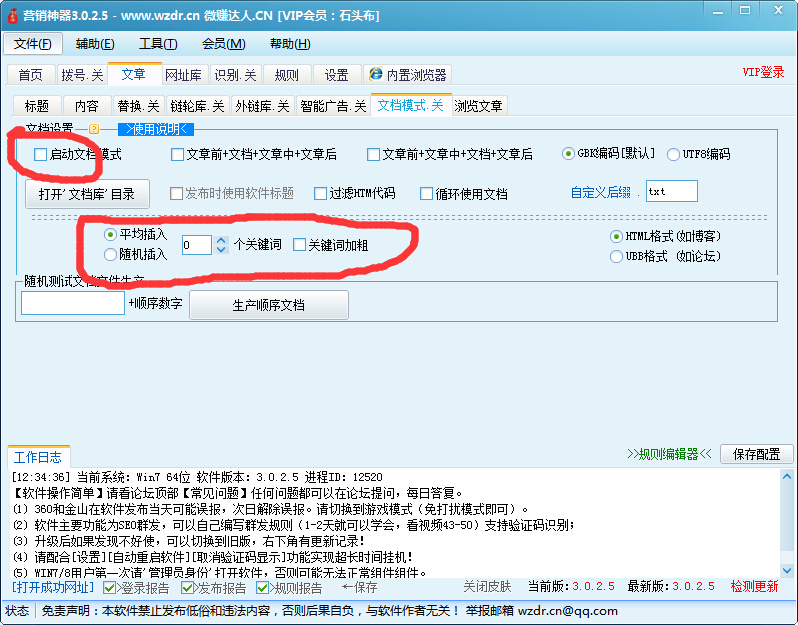Switch to the 拨号.关 tab
Screen dimensions: 798x625
click(82, 75)
